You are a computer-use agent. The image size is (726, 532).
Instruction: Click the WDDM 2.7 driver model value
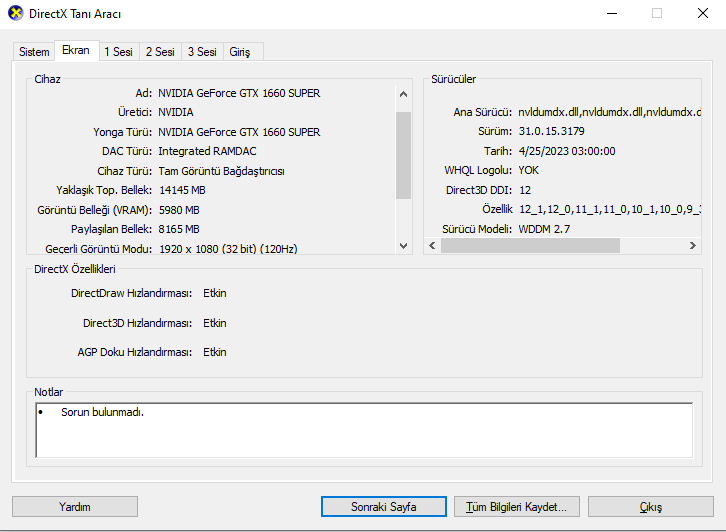click(544, 229)
